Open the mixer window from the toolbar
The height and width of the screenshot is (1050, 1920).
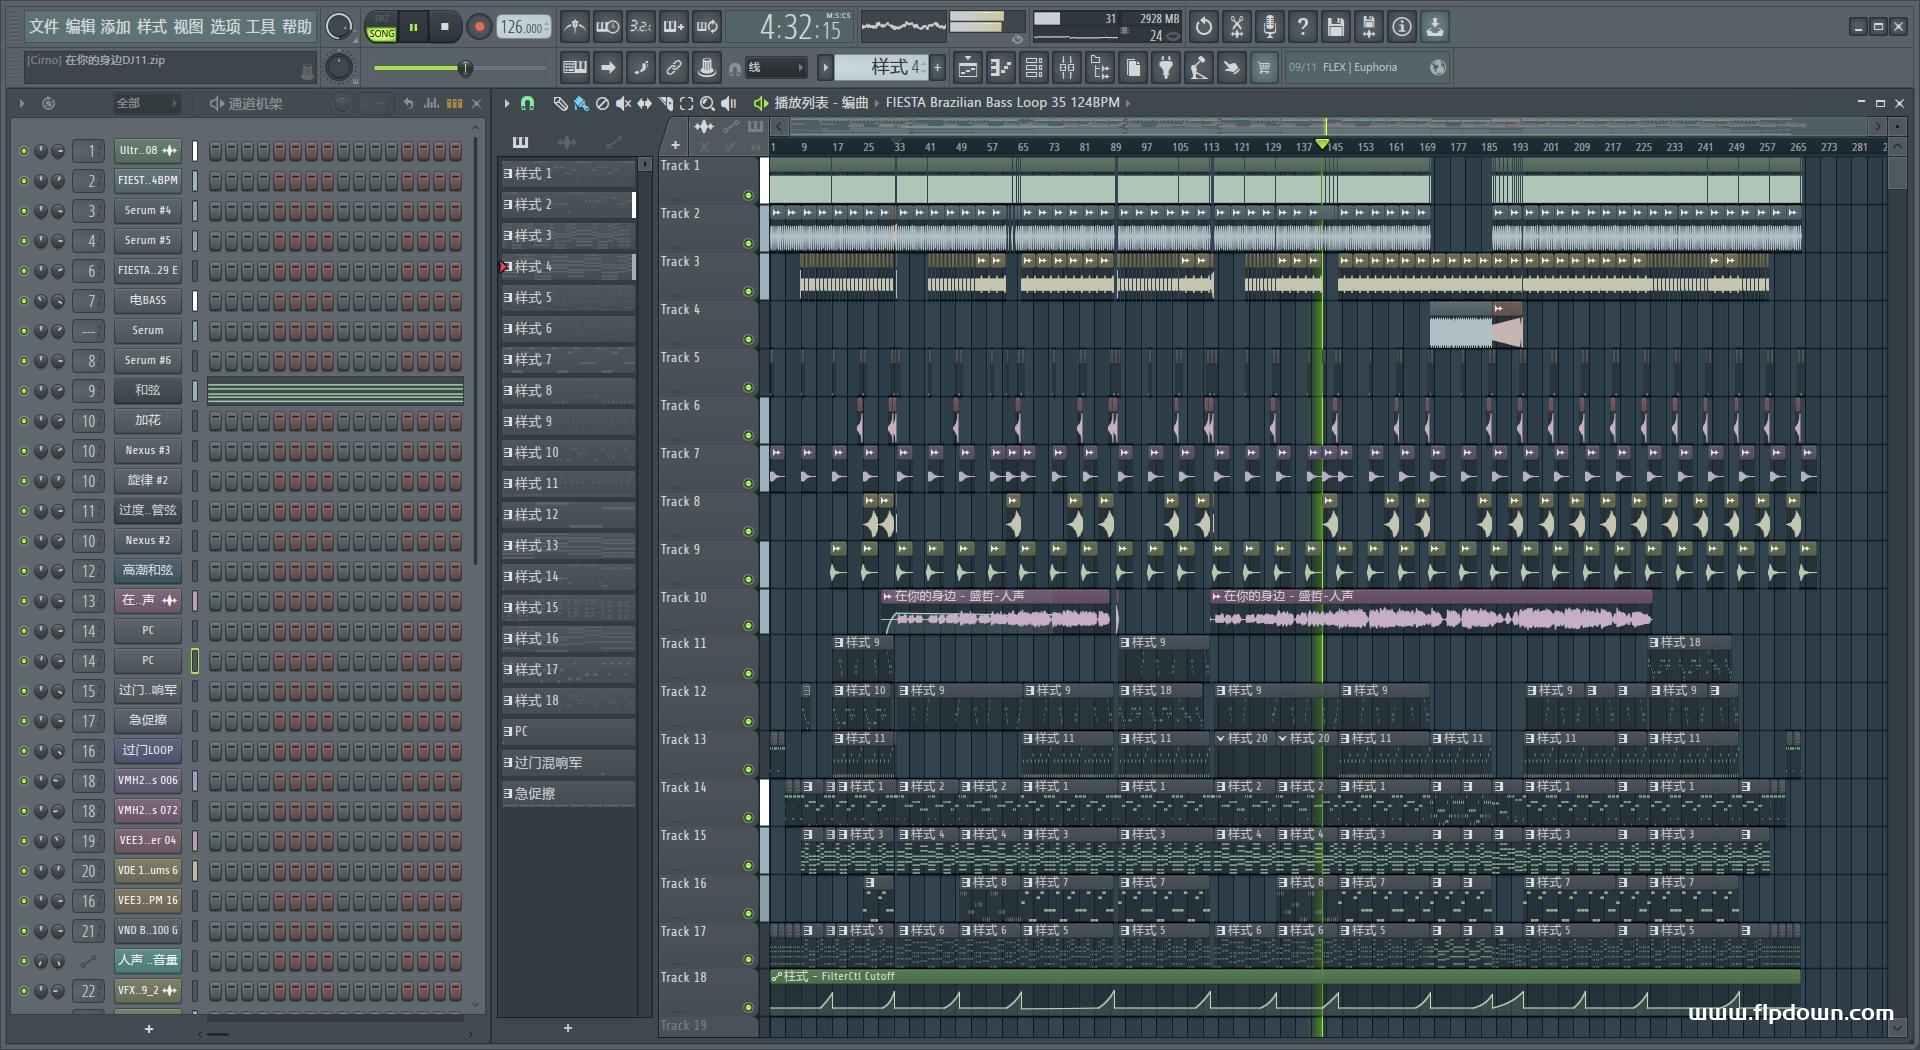click(1067, 68)
